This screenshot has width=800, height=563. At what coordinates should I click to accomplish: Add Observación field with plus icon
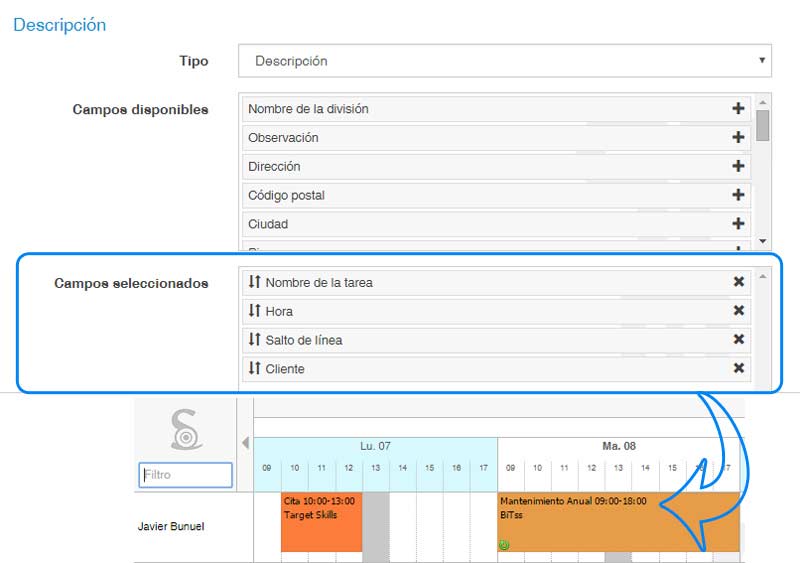coord(738,137)
